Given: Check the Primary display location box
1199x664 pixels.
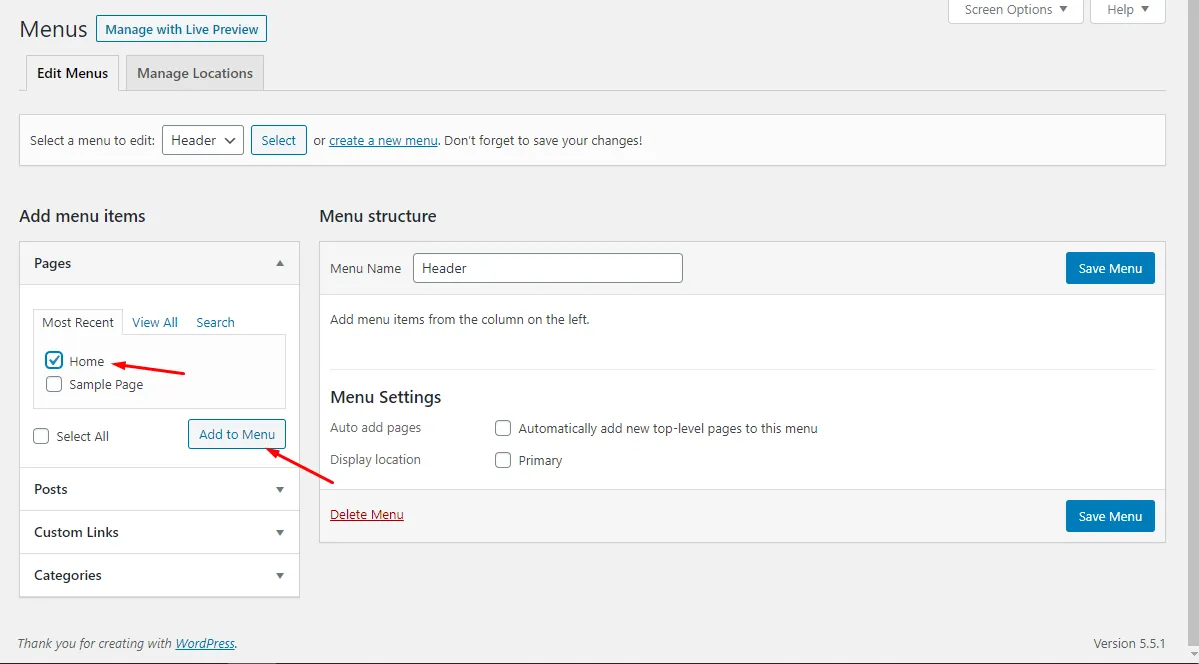Looking at the screenshot, I should point(503,460).
